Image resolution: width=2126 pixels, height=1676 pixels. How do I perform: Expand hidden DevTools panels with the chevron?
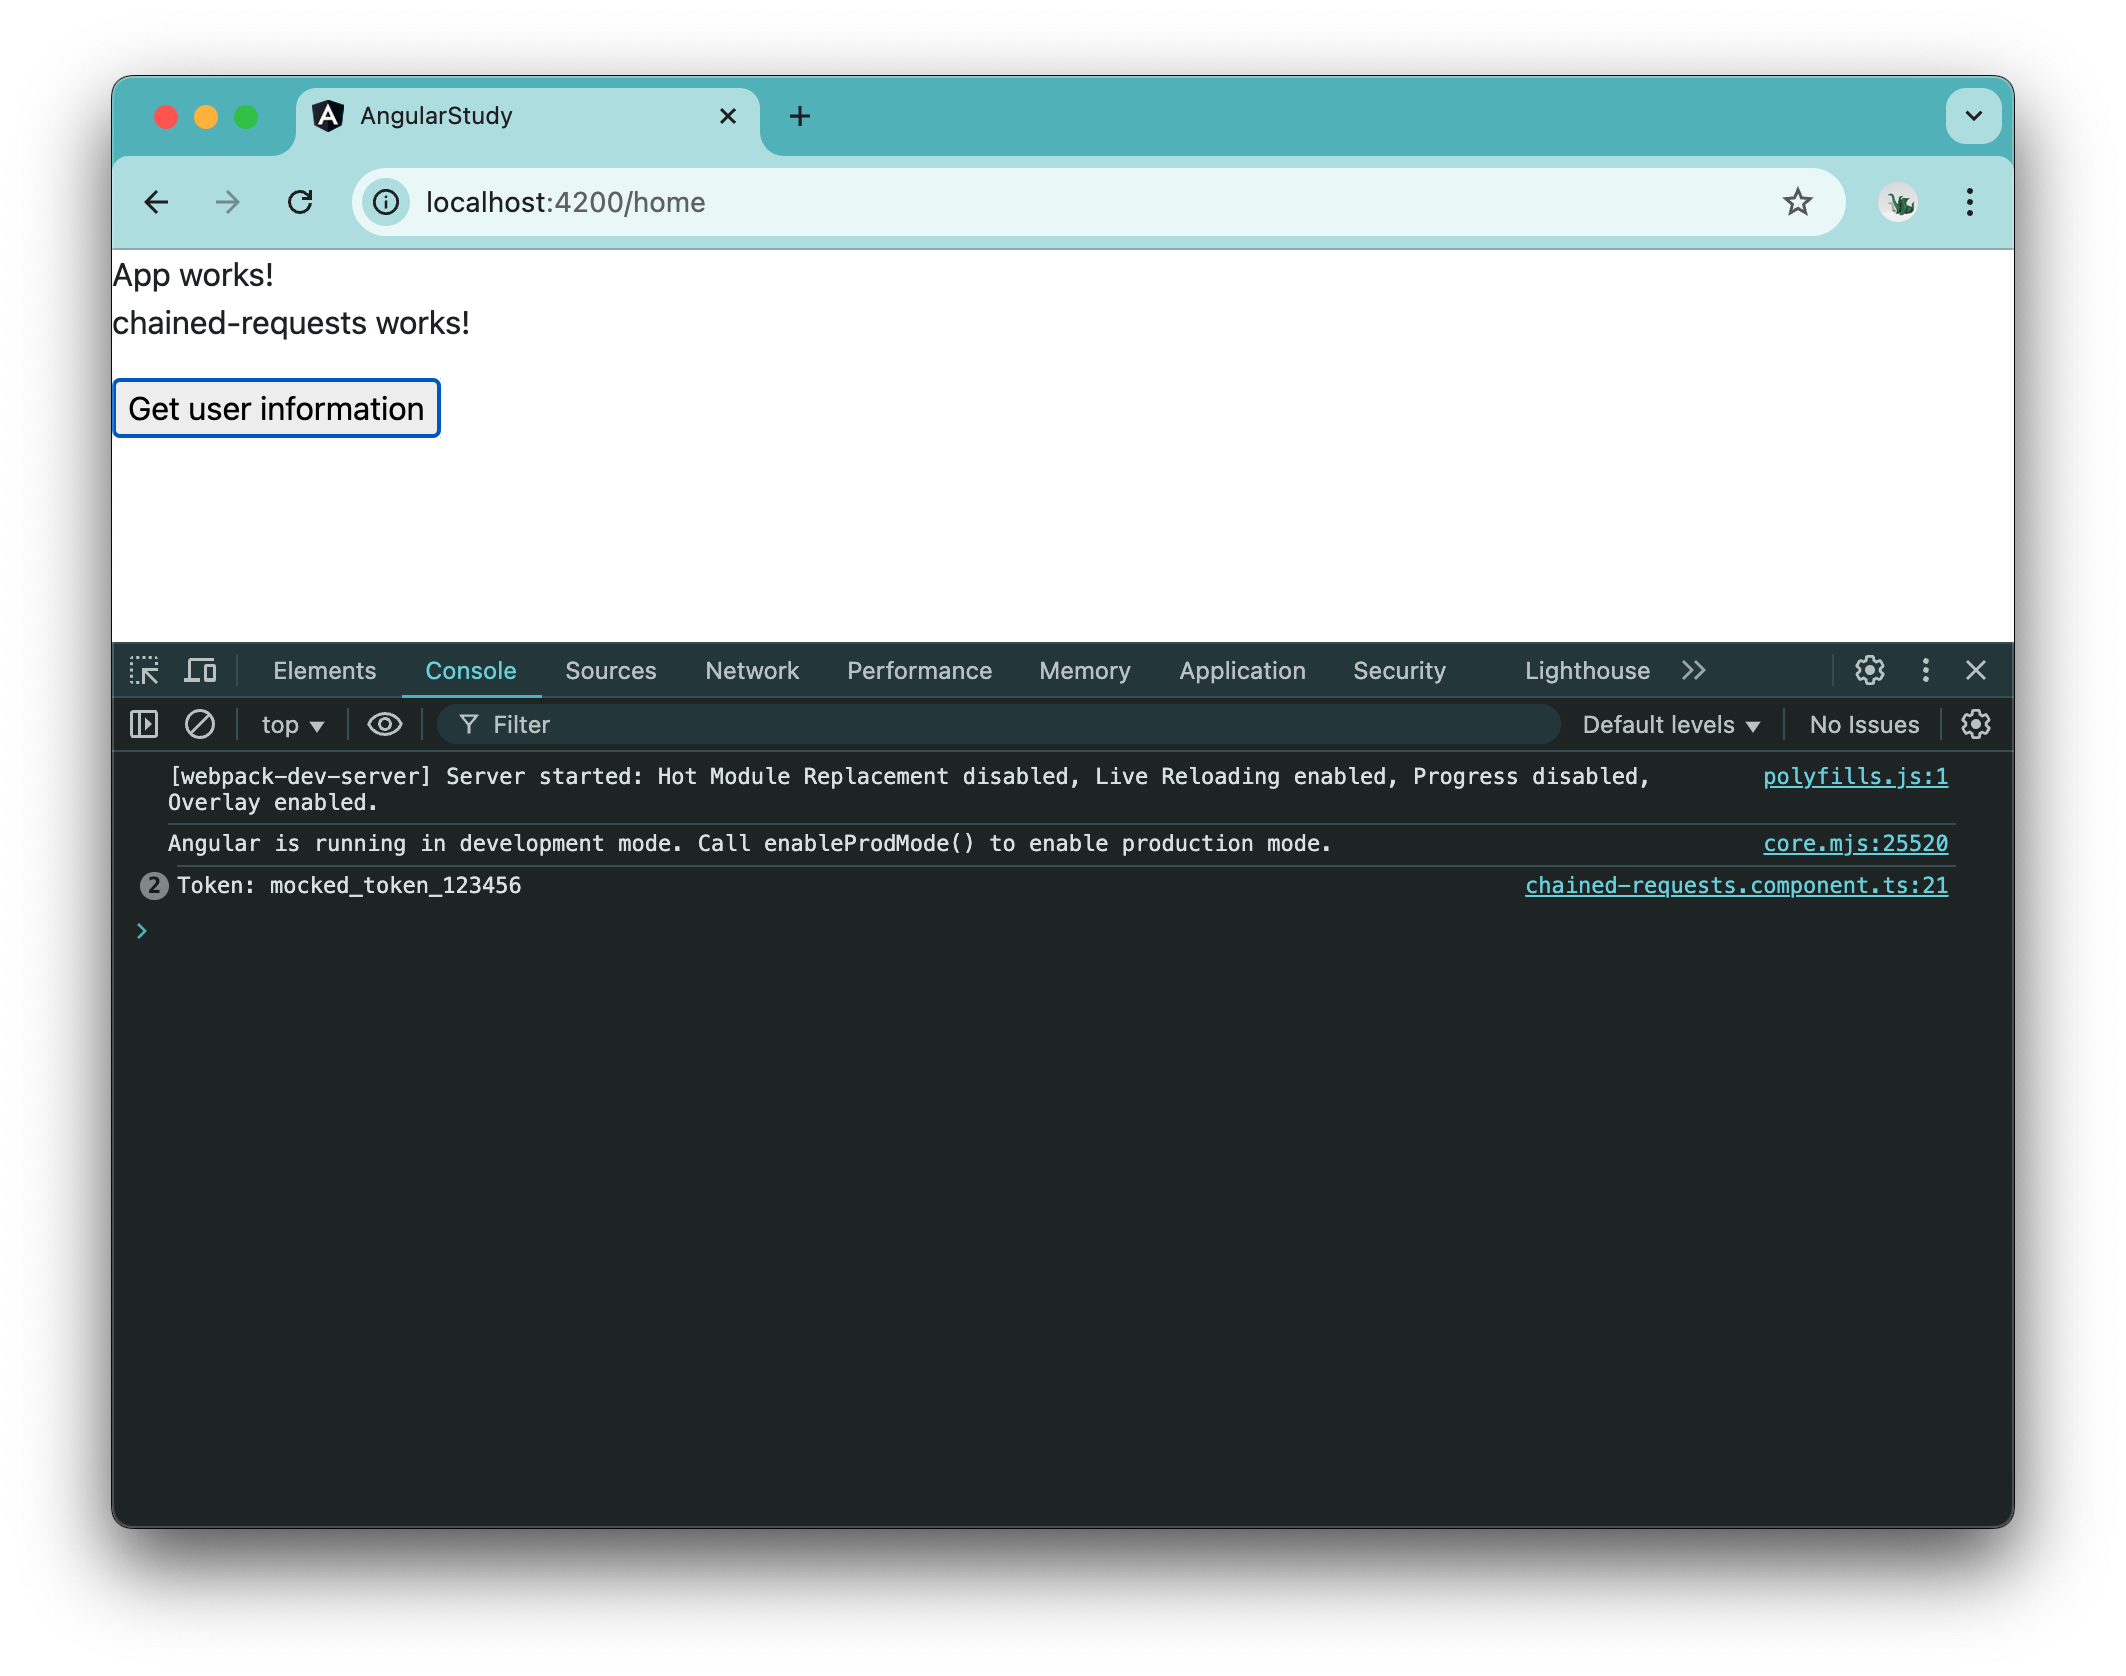[x=1694, y=670]
